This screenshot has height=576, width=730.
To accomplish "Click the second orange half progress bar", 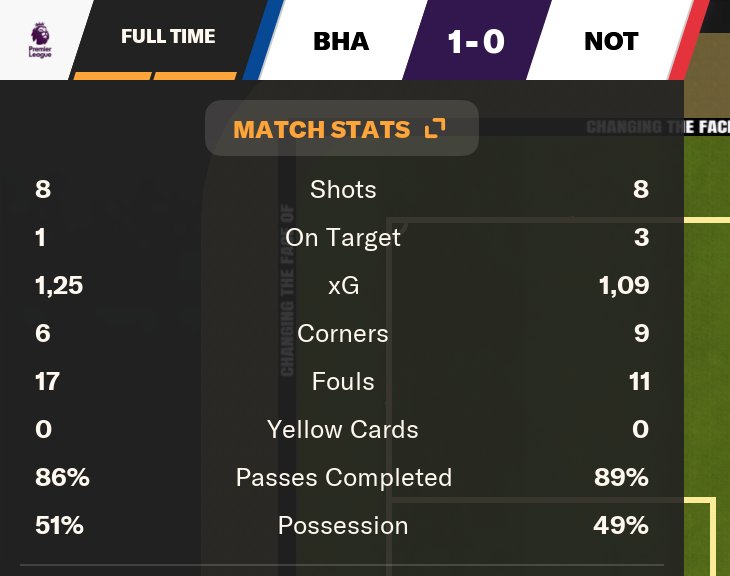I will pyautogui.click(x=195, y=75).
